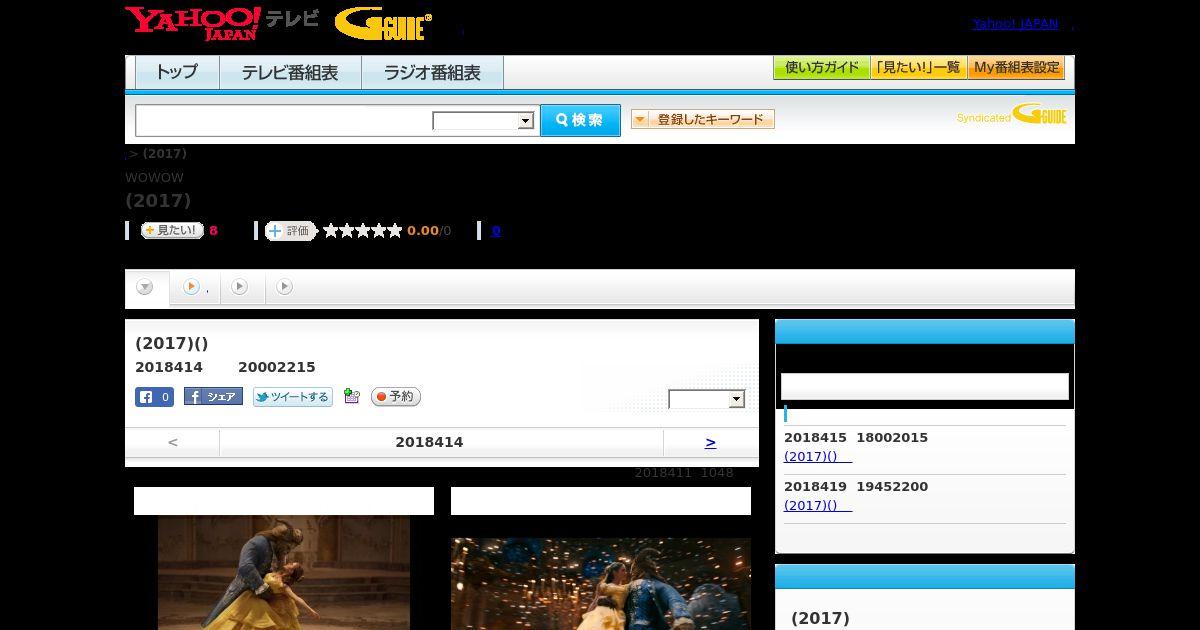Screen dimensions: 1200x630
Task: Click the blue 検索 search button
Action: click(580, 120)
